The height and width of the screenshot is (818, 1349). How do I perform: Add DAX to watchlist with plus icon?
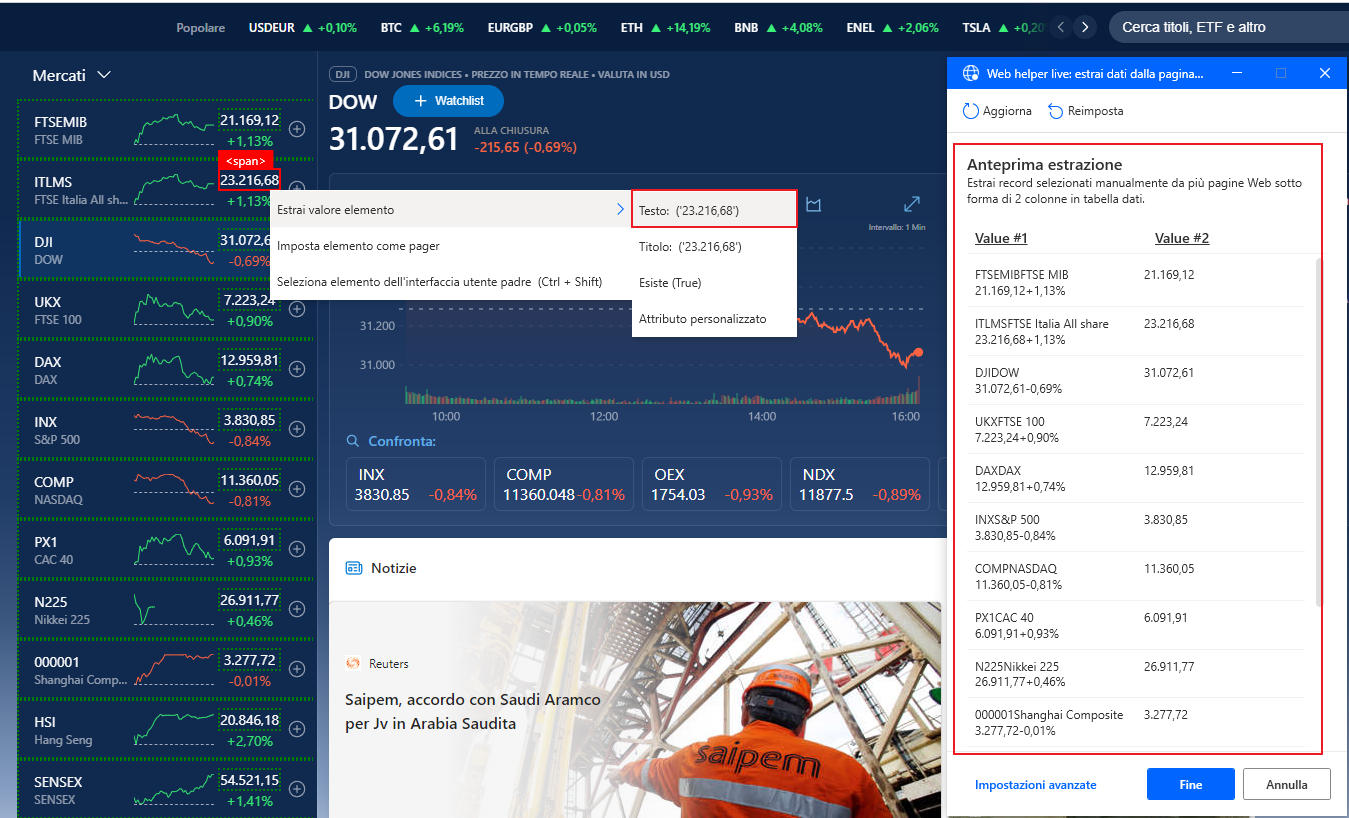point(297,369)
